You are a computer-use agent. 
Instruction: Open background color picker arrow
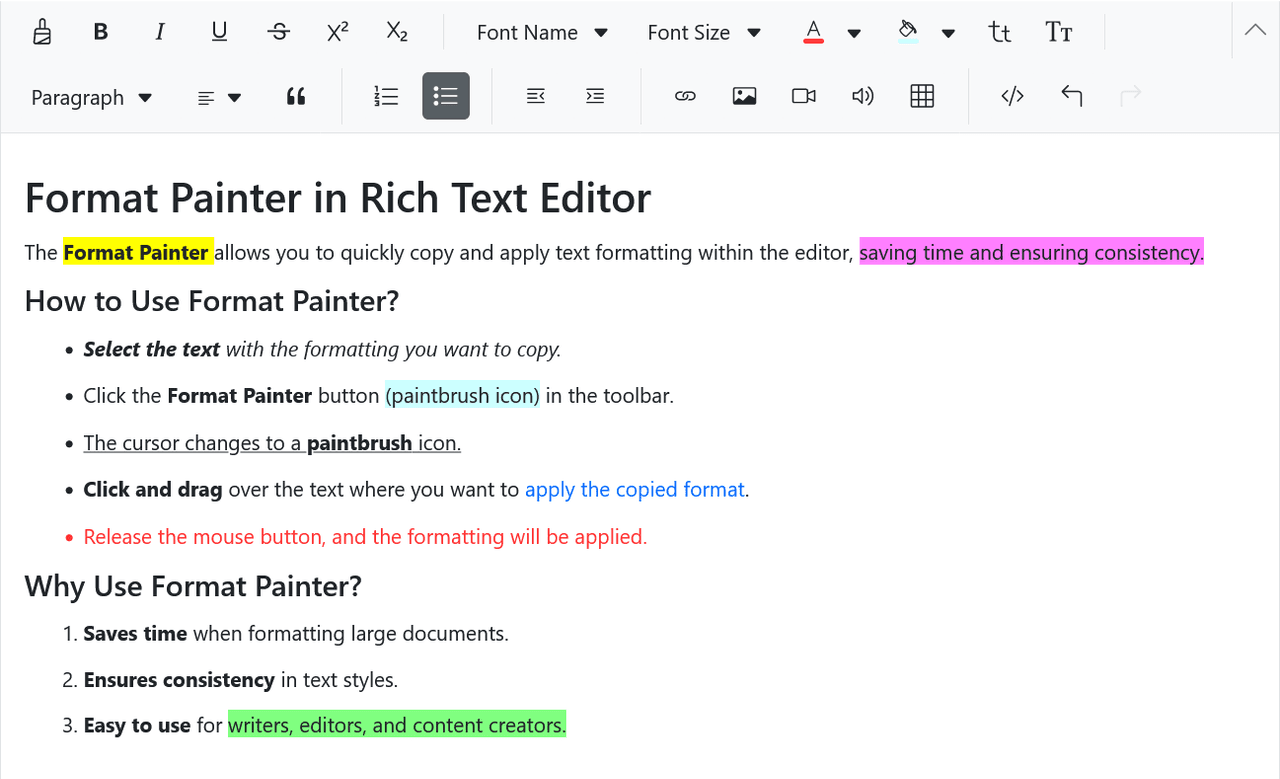point(948,33)
